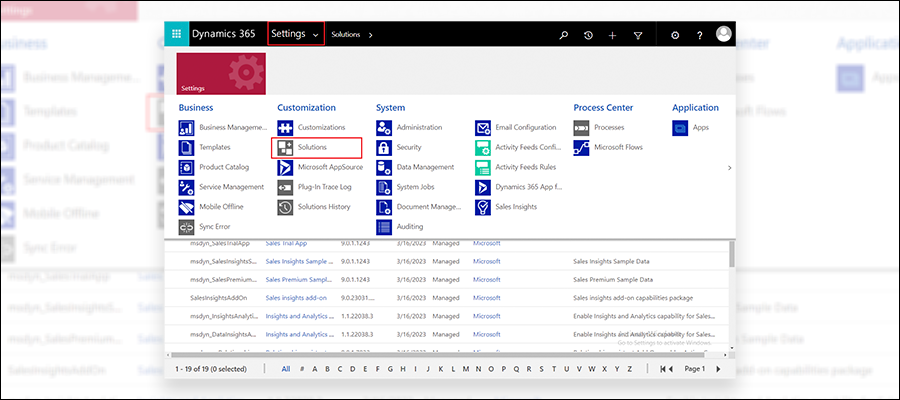Image resolution: width=900 pixels, height=400 pixels.
Task: Click the System Jobs icon
Action: pyautogui.click(x=384, y=187)
